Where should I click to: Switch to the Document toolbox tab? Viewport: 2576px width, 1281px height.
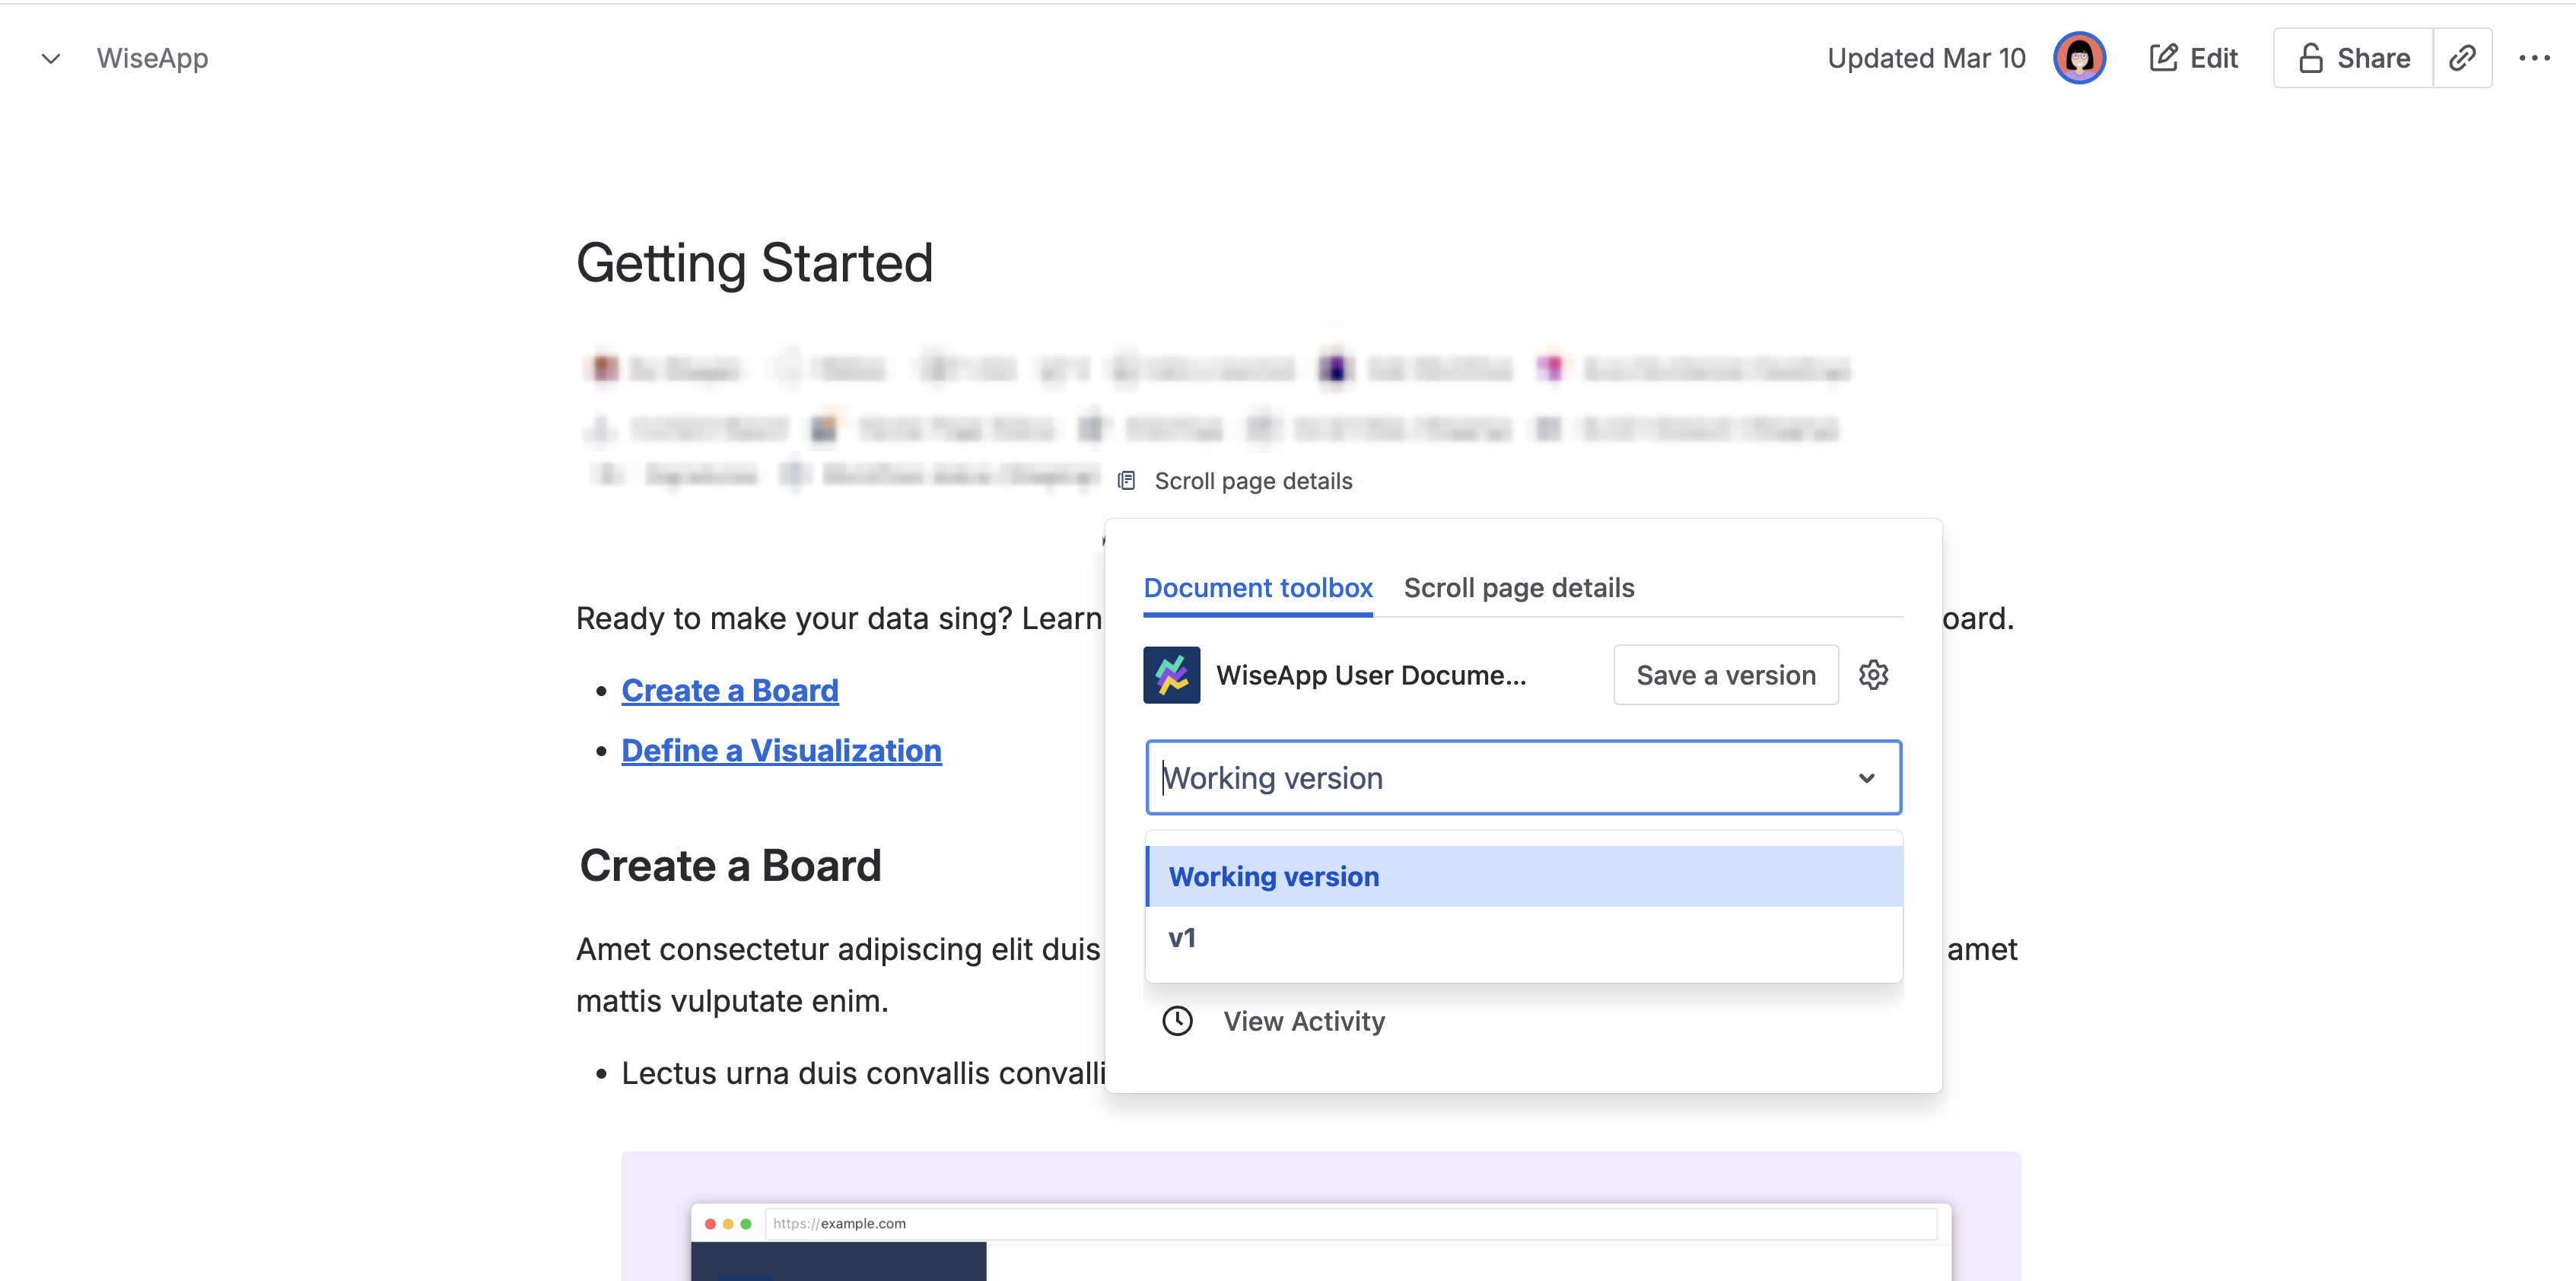click(x=1257, y=588)
